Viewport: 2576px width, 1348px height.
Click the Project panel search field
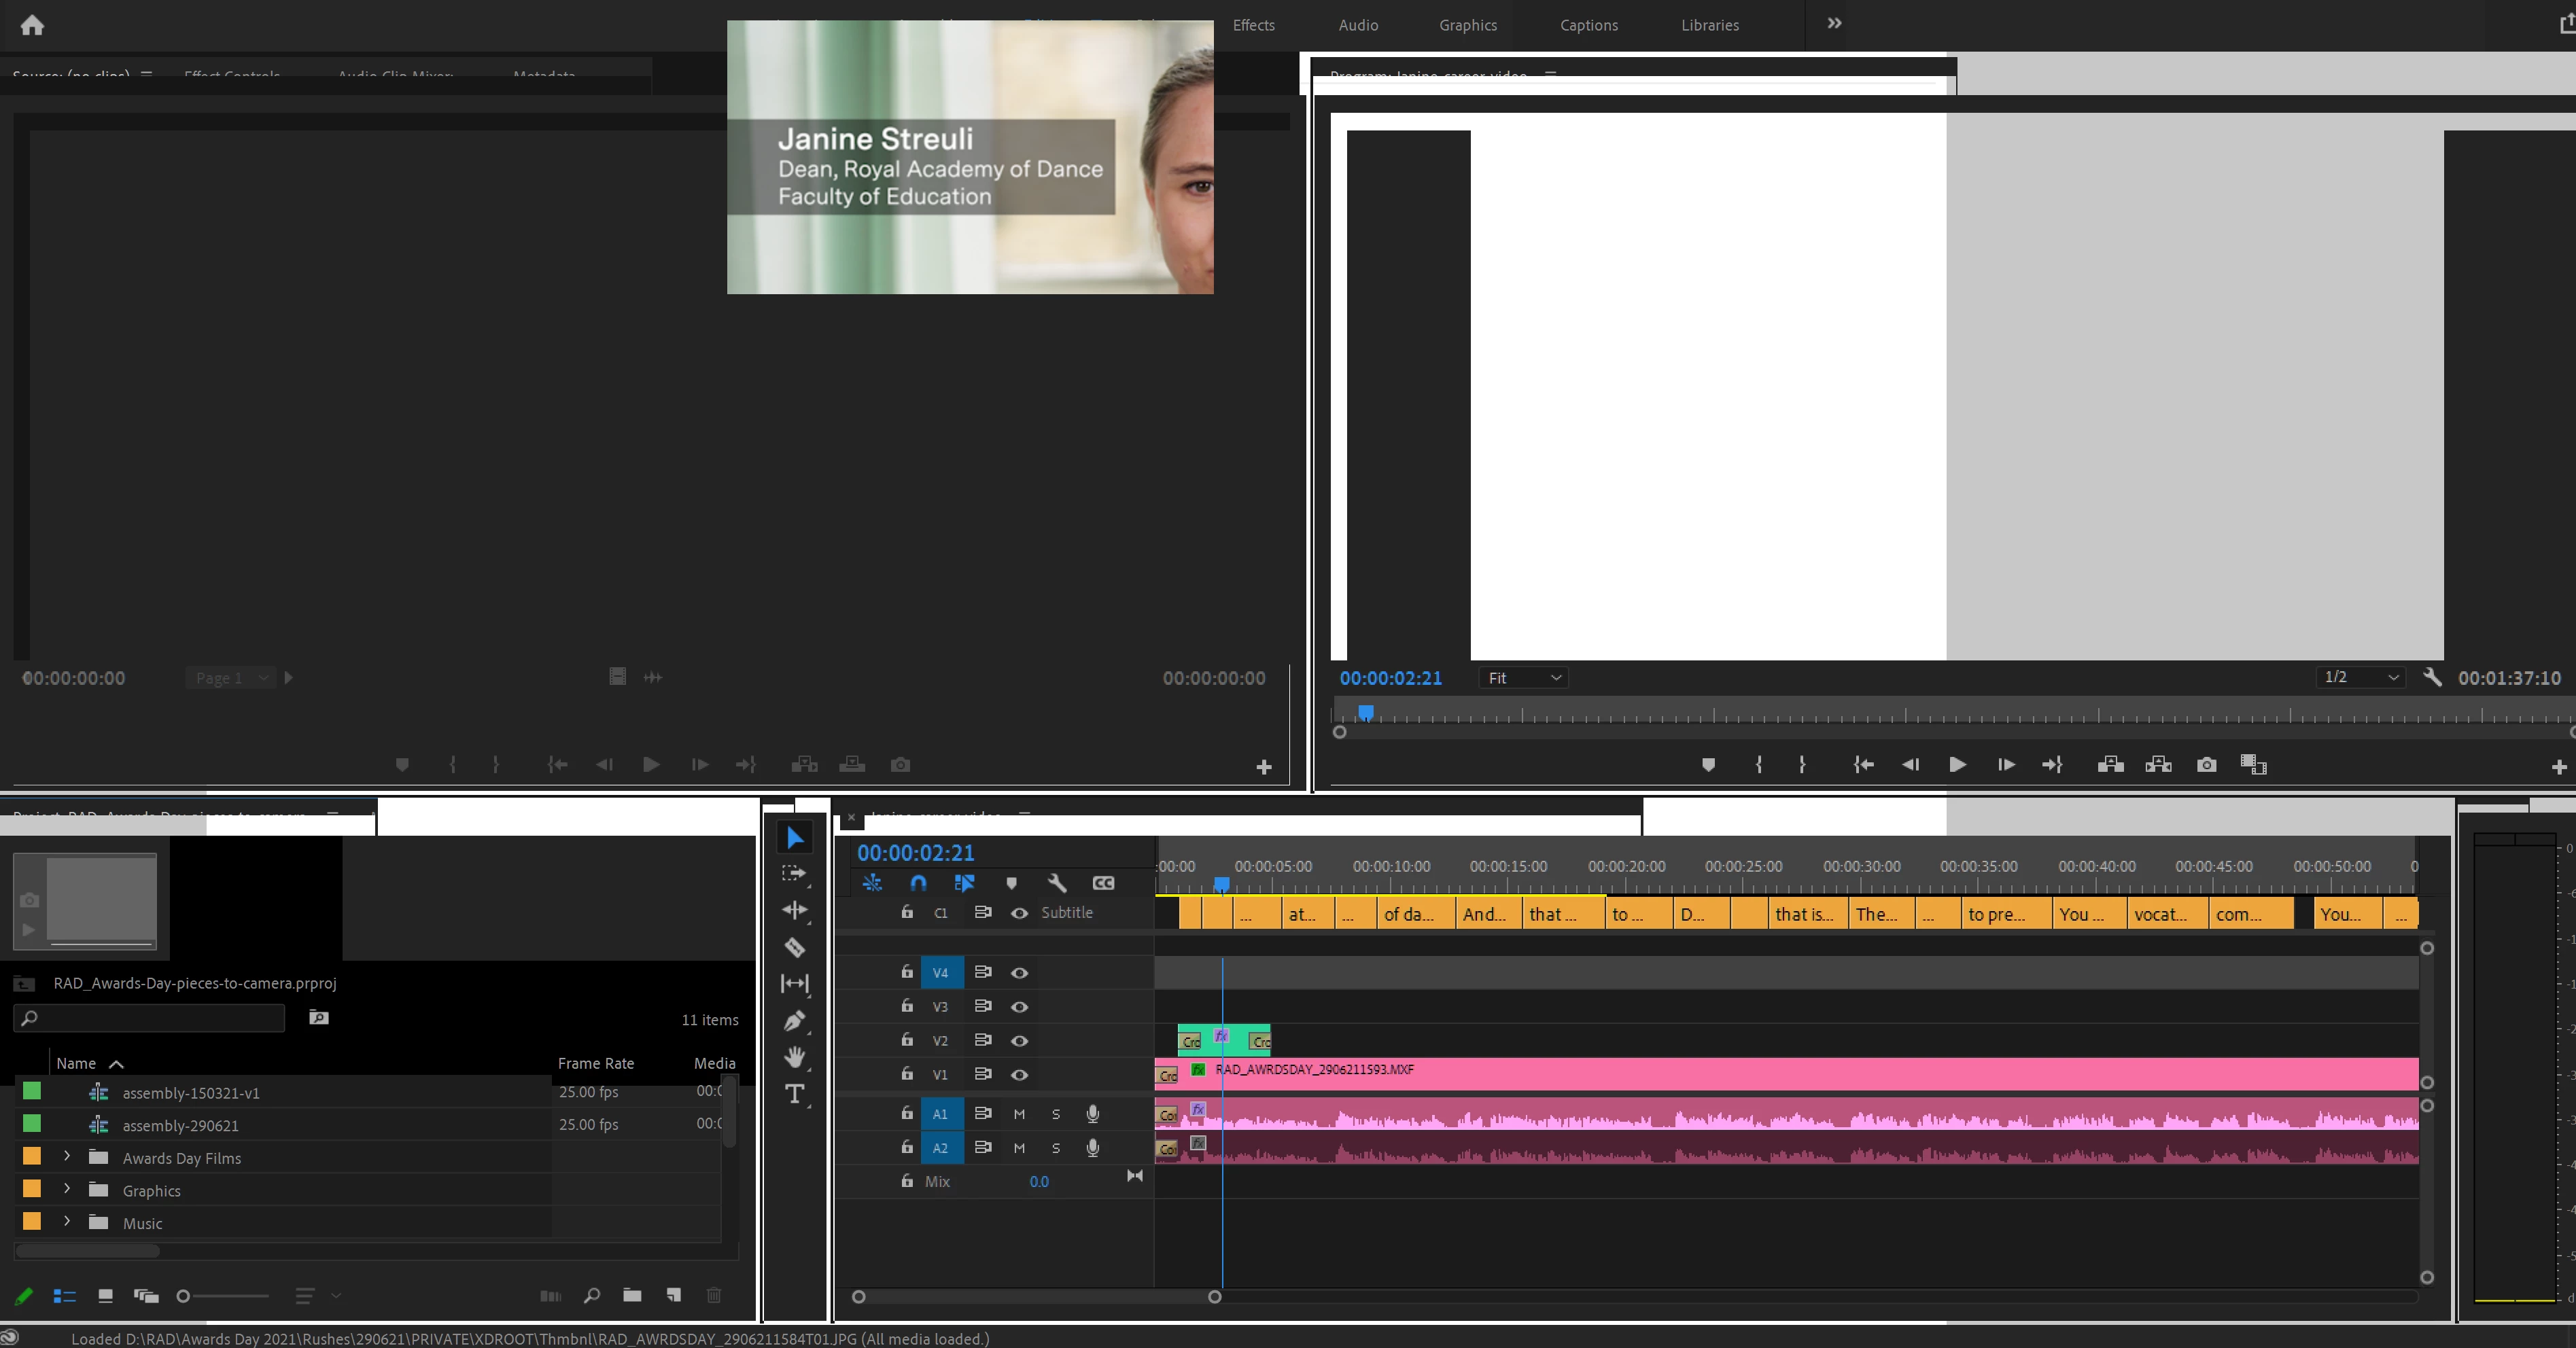[x=150, y=1018]
